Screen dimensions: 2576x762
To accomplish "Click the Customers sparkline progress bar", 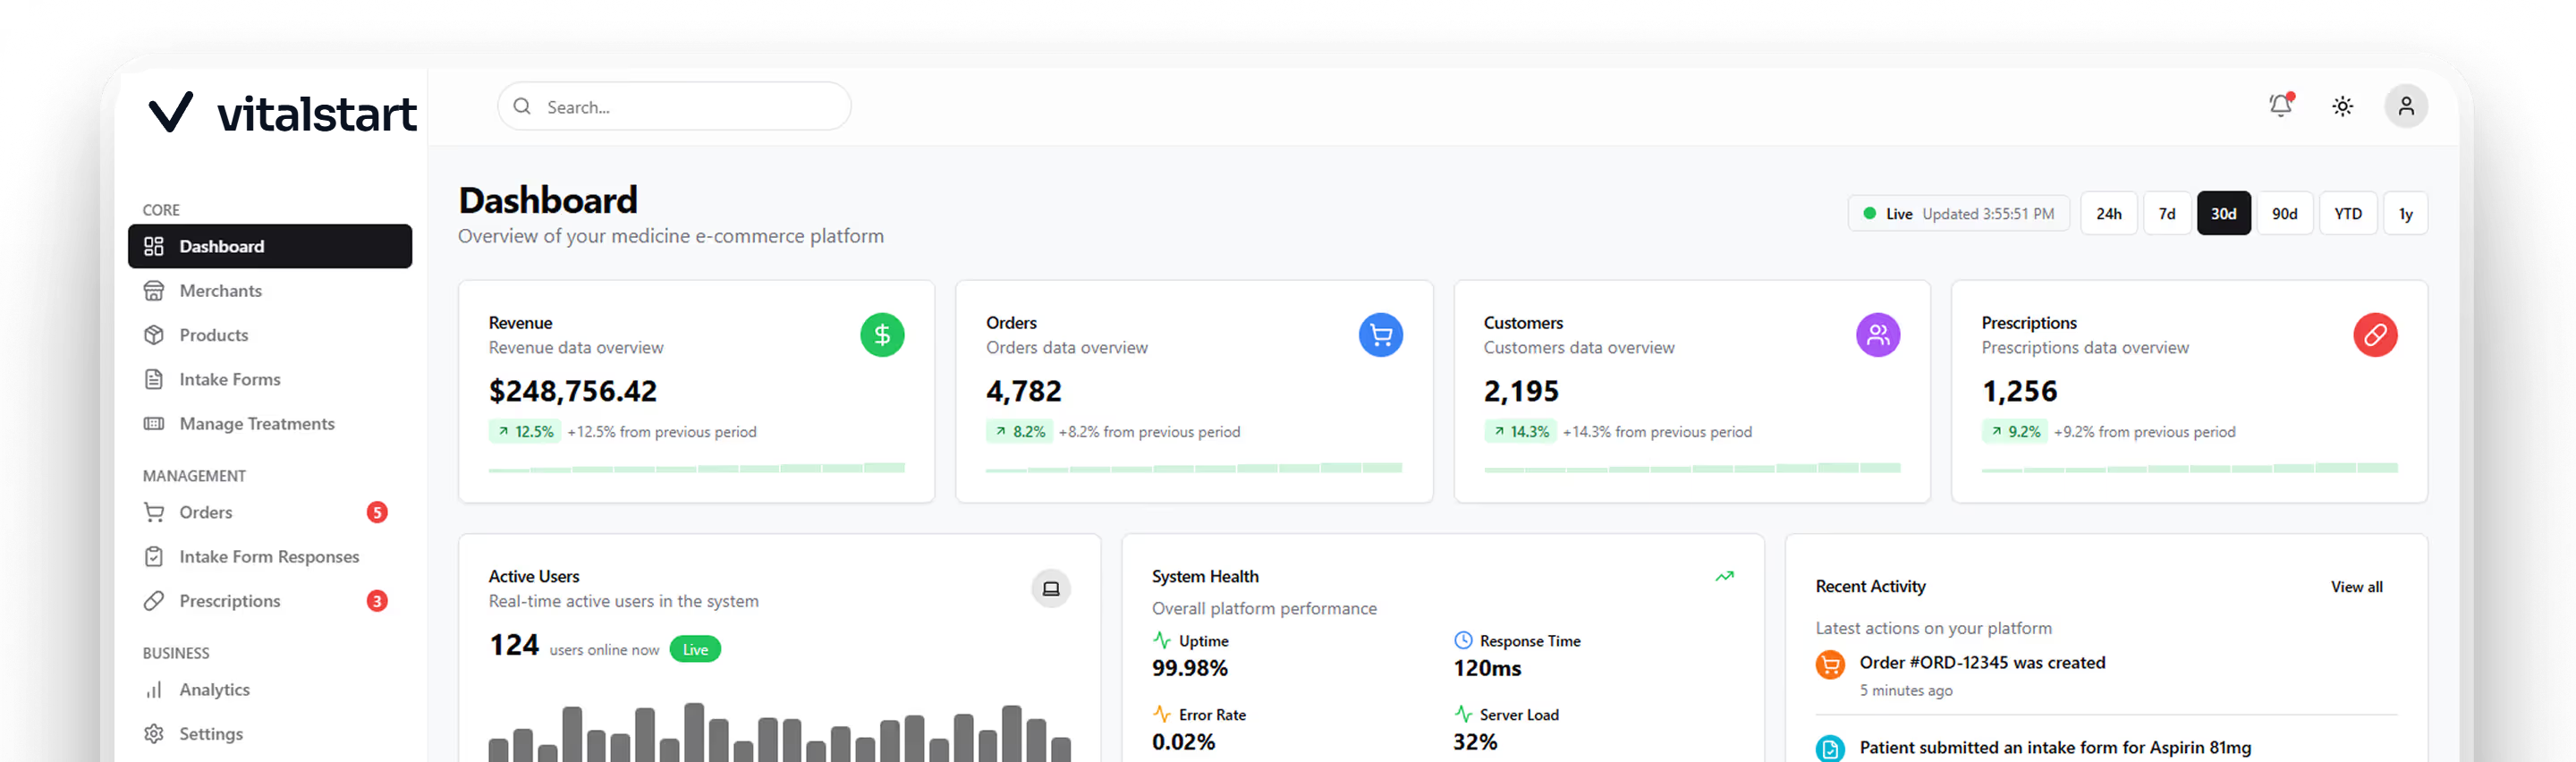I will coord(1692,468).
